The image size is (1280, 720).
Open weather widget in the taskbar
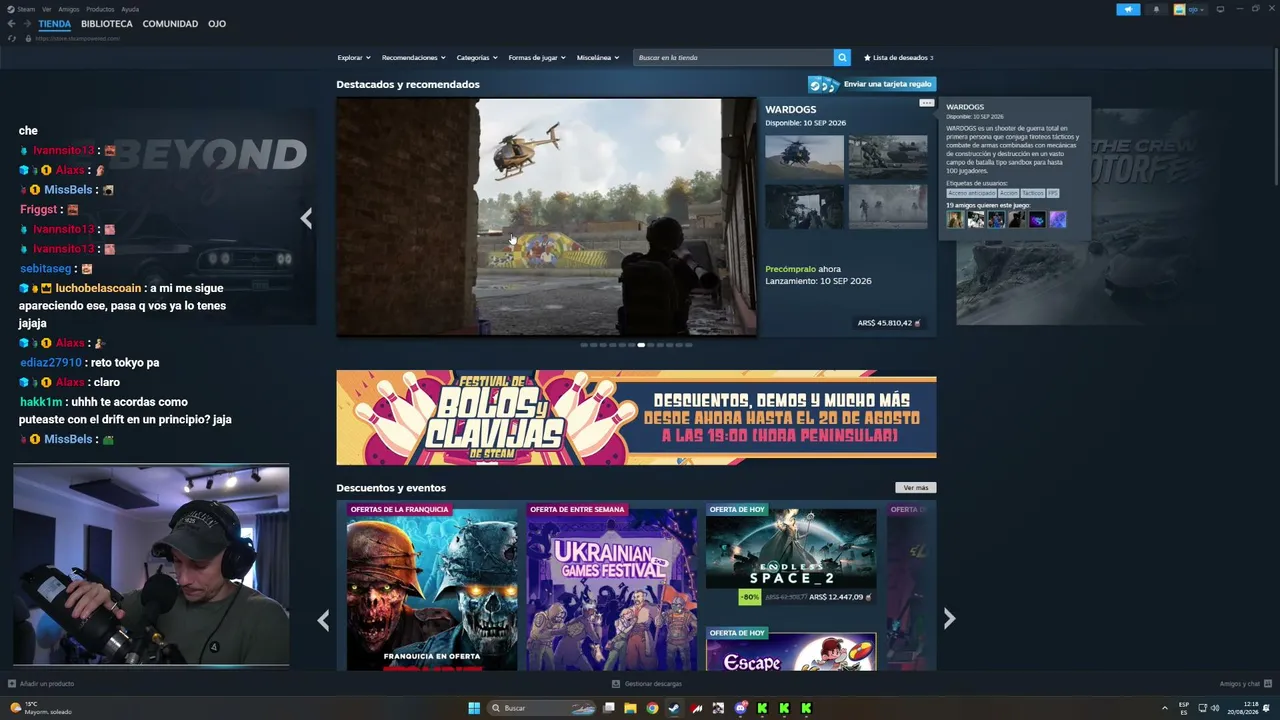pyautogui.click(x=40, y=708)
